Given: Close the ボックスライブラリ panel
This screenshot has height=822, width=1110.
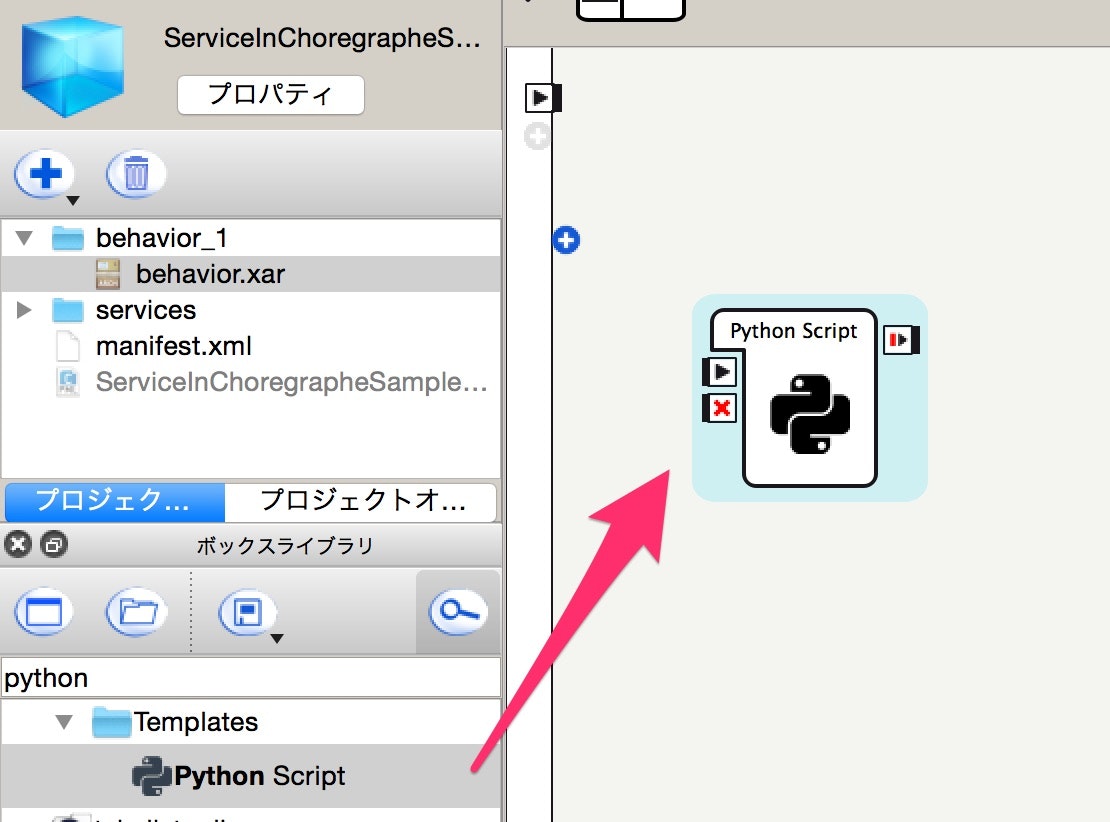Looking at the screenshot, I should (18, 544).
